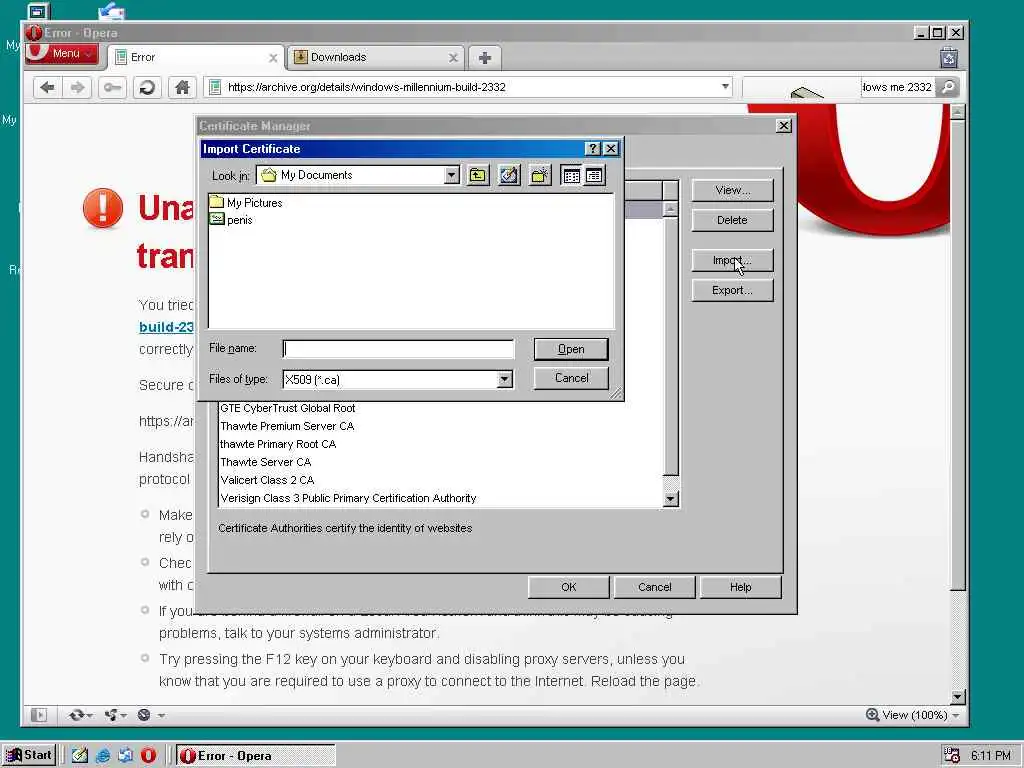Screen dimensions: 1024x768
Task: Click the page icon in the address bar
Action: coord(215,87)
